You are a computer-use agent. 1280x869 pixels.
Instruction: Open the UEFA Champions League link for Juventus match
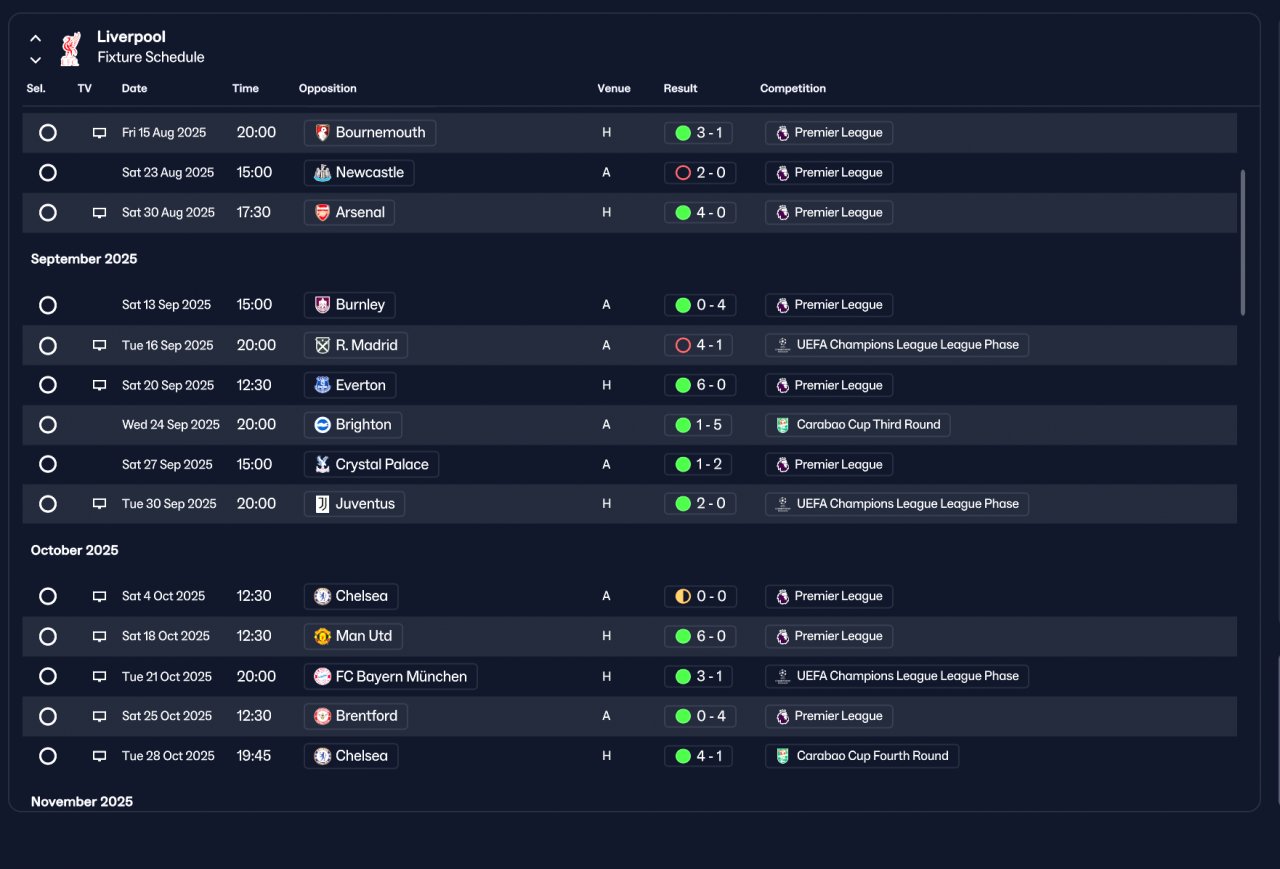pyautogui.click(x=897, y=504)
